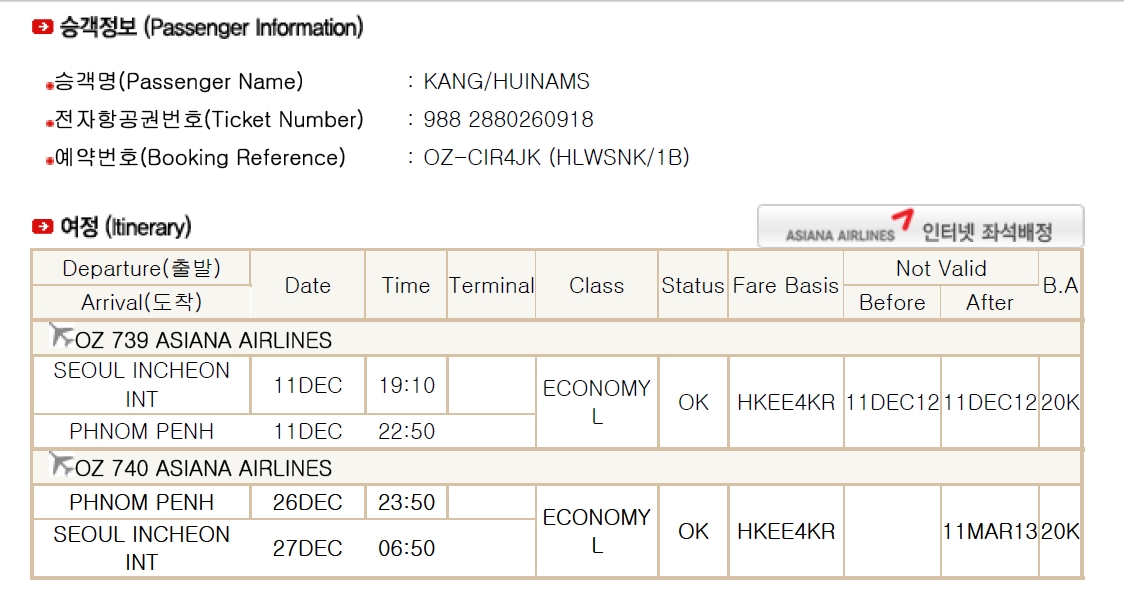Image resolution: width=1124 pixels, height=605 pixels.
Task: Click the 19:10 departure time cell
Action: pyautogui.click(x=406, y=386)
